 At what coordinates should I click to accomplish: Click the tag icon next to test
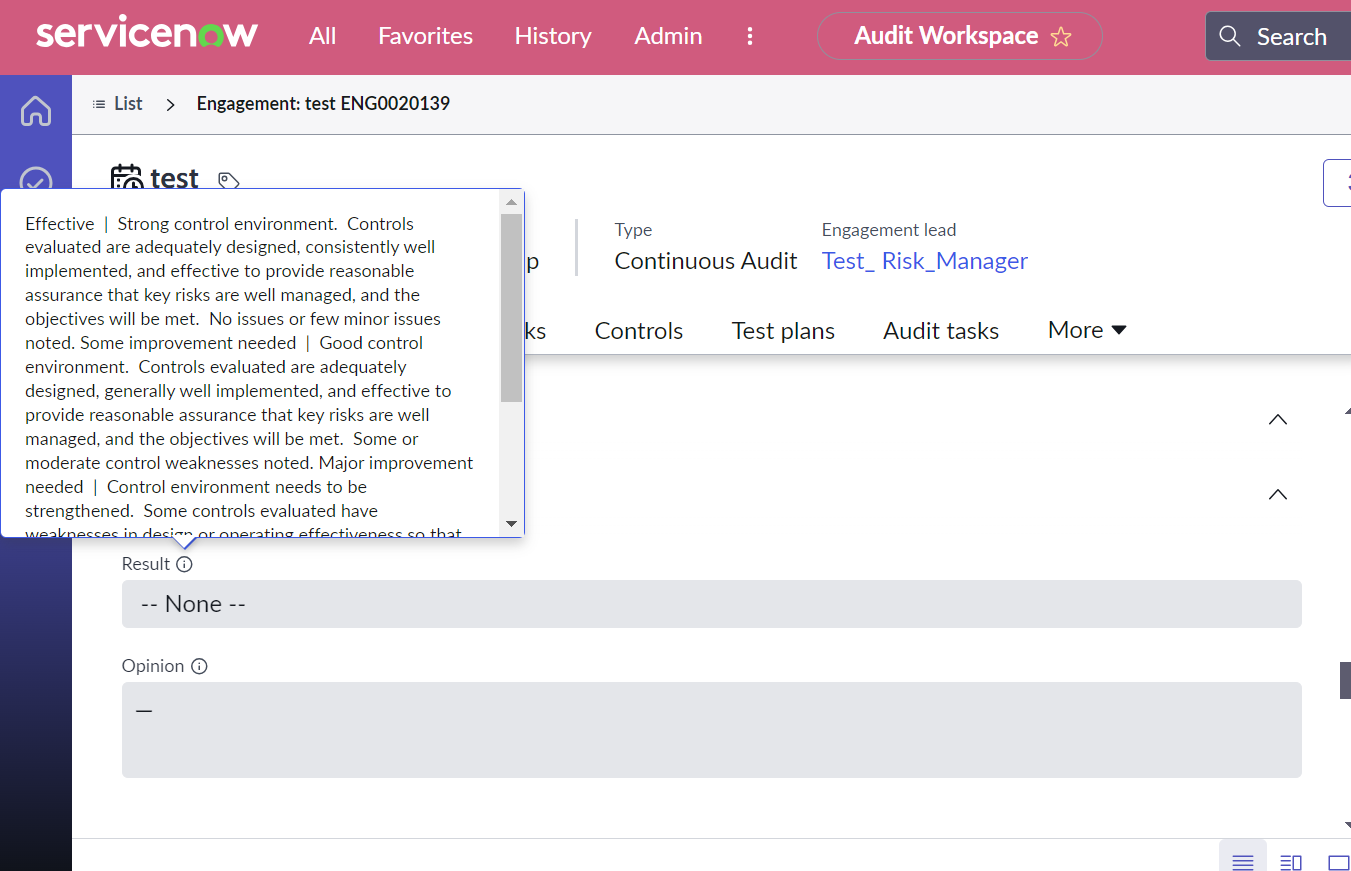229,181
